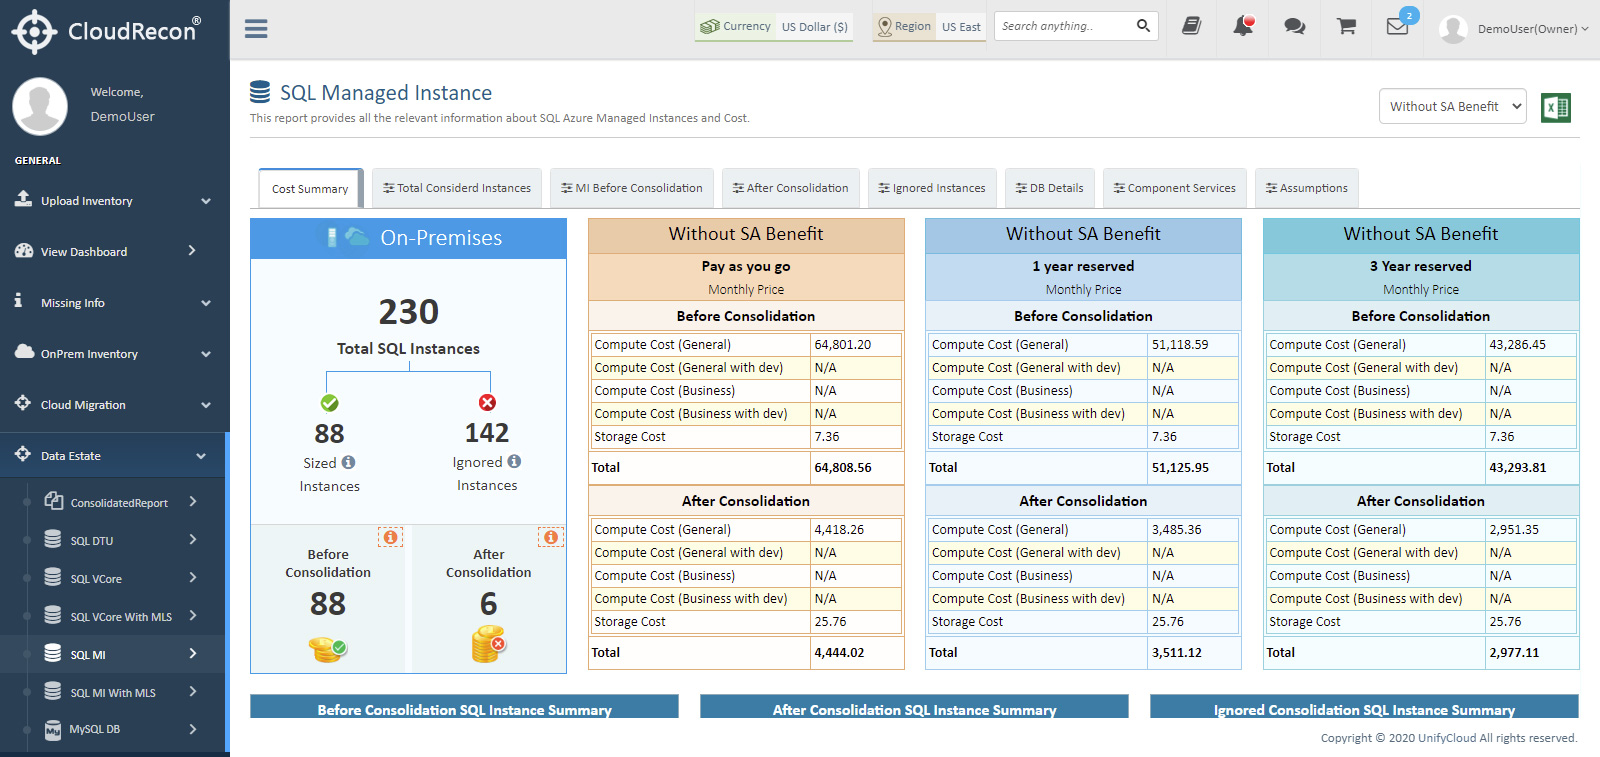Screen dimensions: 1600x757
Task: Open Before Consolidation SQL Instance Summary
Action: coord(464,707)
